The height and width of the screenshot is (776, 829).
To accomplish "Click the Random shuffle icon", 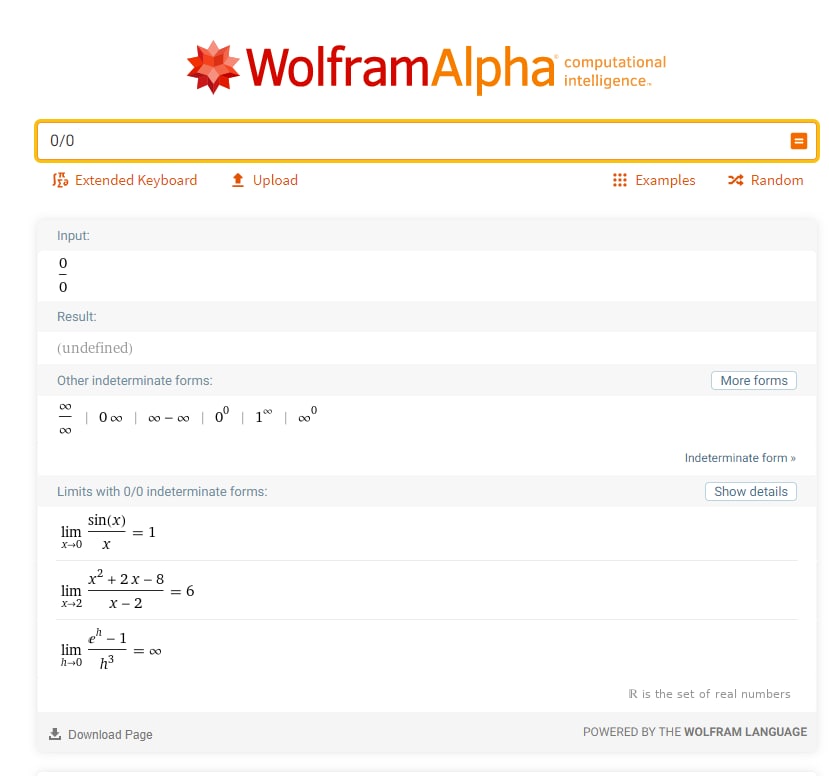I will click(x=735, y=180).
